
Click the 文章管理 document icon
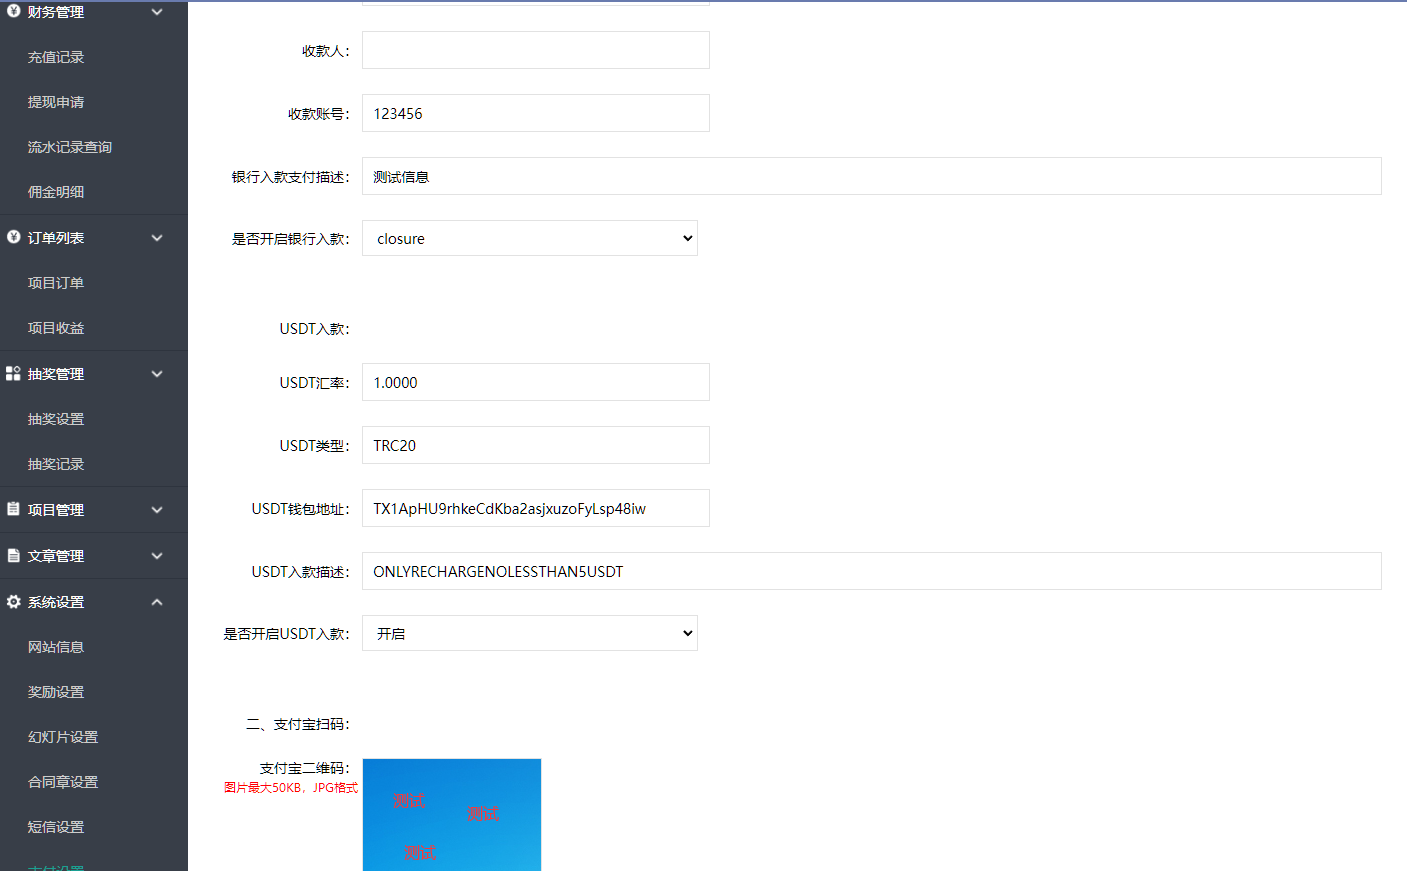13,555
